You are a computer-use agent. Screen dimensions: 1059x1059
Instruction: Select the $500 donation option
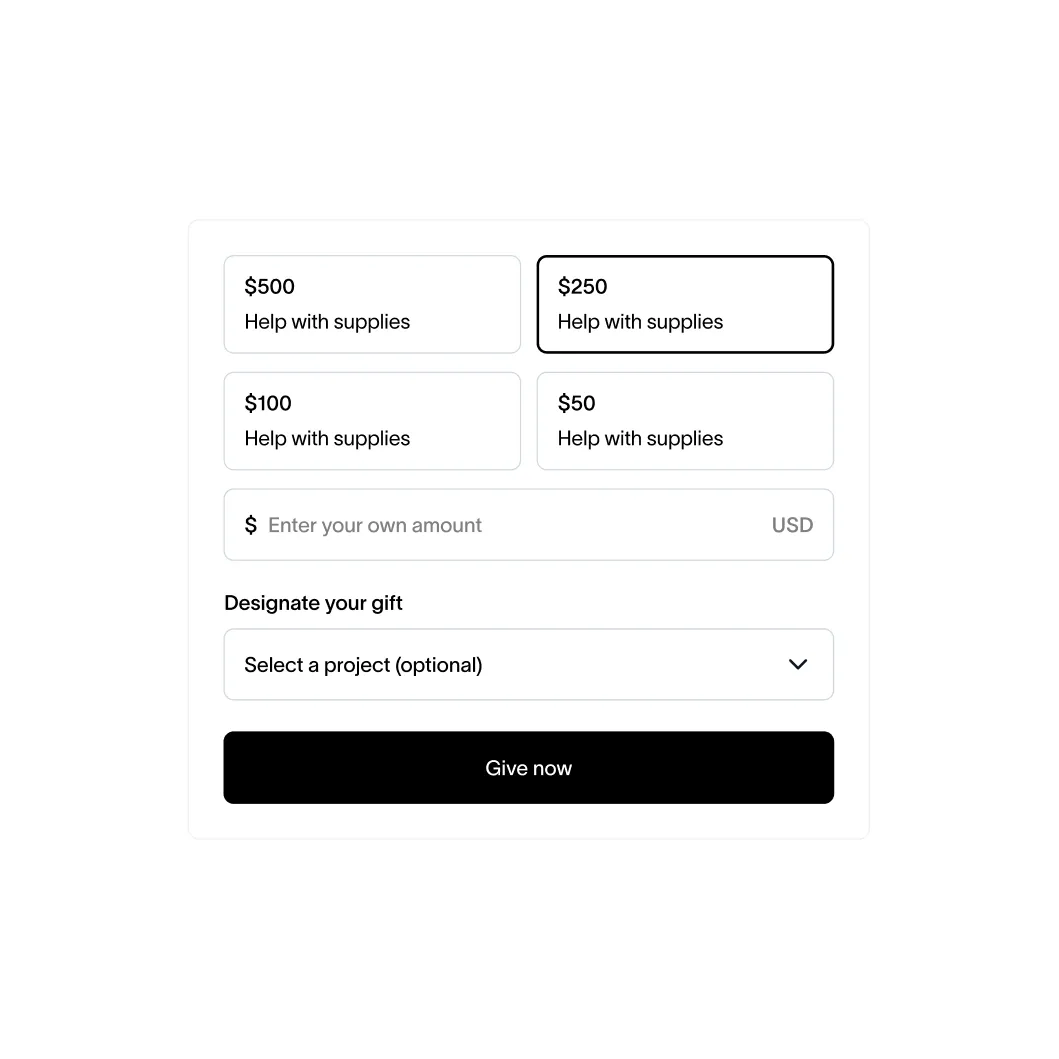[x=372, y=304]
